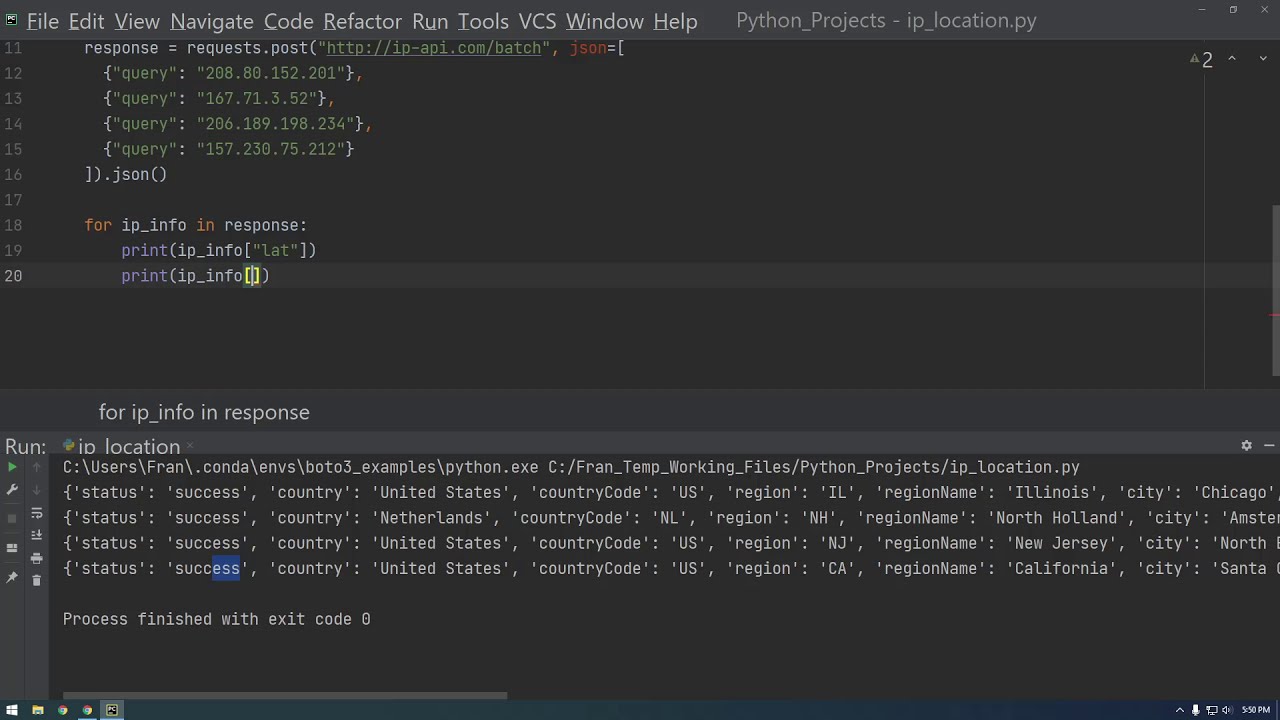The width and height of the screenshot is (1280, 720).
Task: Place cursor in "208.80.152.201" query string
Action: point(270,73)
